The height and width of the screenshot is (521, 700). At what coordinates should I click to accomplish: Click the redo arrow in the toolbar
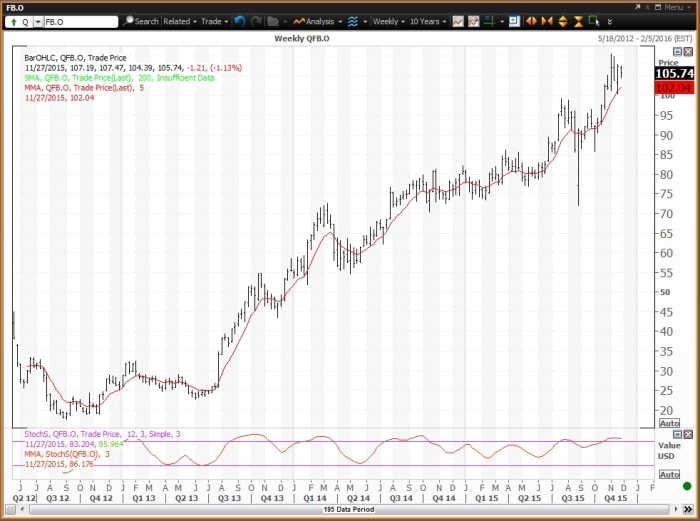(257, 21)
